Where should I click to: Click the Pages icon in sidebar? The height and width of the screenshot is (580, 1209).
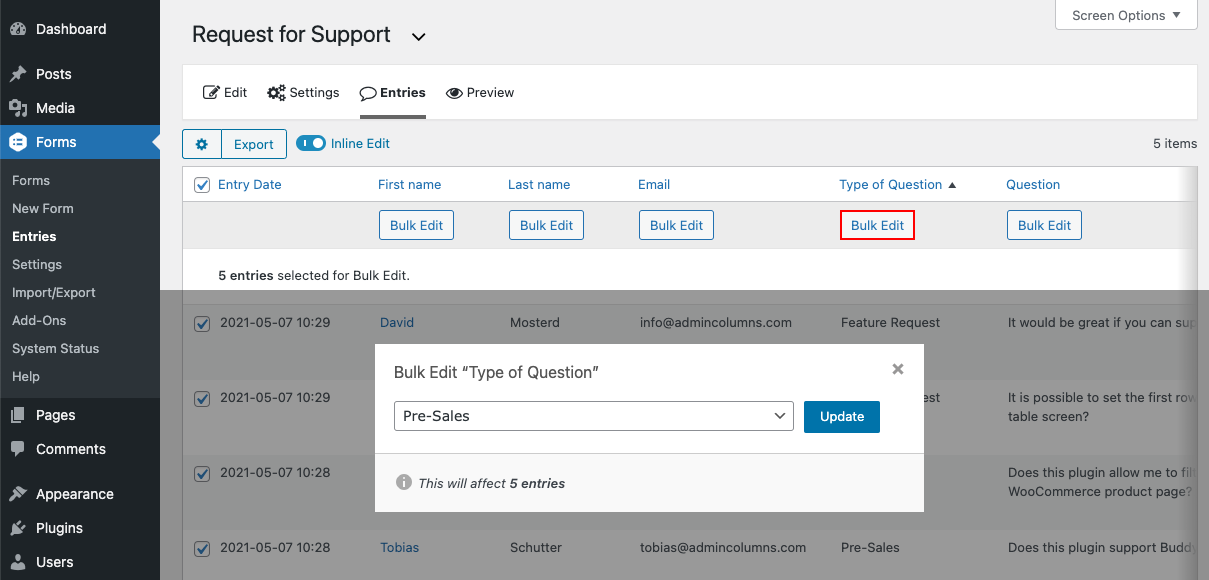coord(18,415)
